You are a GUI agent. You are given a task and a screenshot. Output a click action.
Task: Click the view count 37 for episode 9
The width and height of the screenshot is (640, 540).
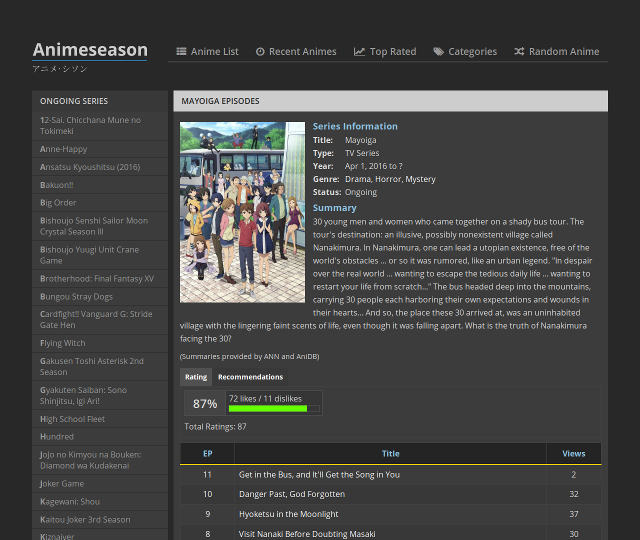(573, 514)
